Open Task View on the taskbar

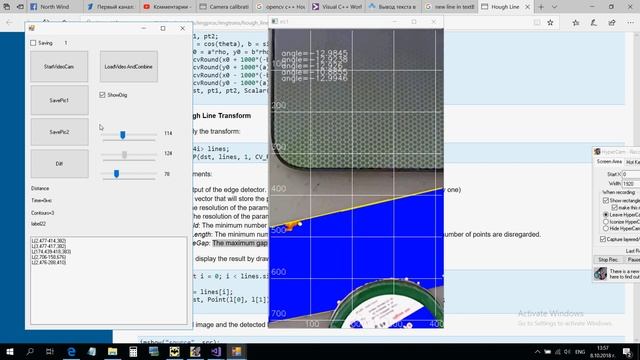(50, 351)
